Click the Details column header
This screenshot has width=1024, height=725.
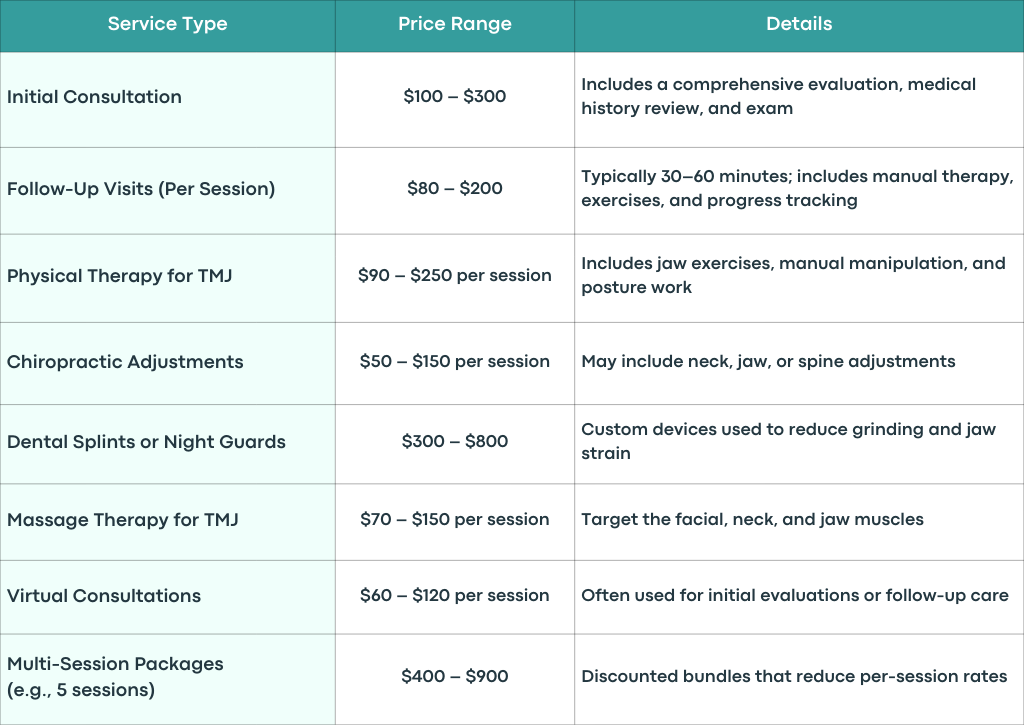[x=799, y=25]
